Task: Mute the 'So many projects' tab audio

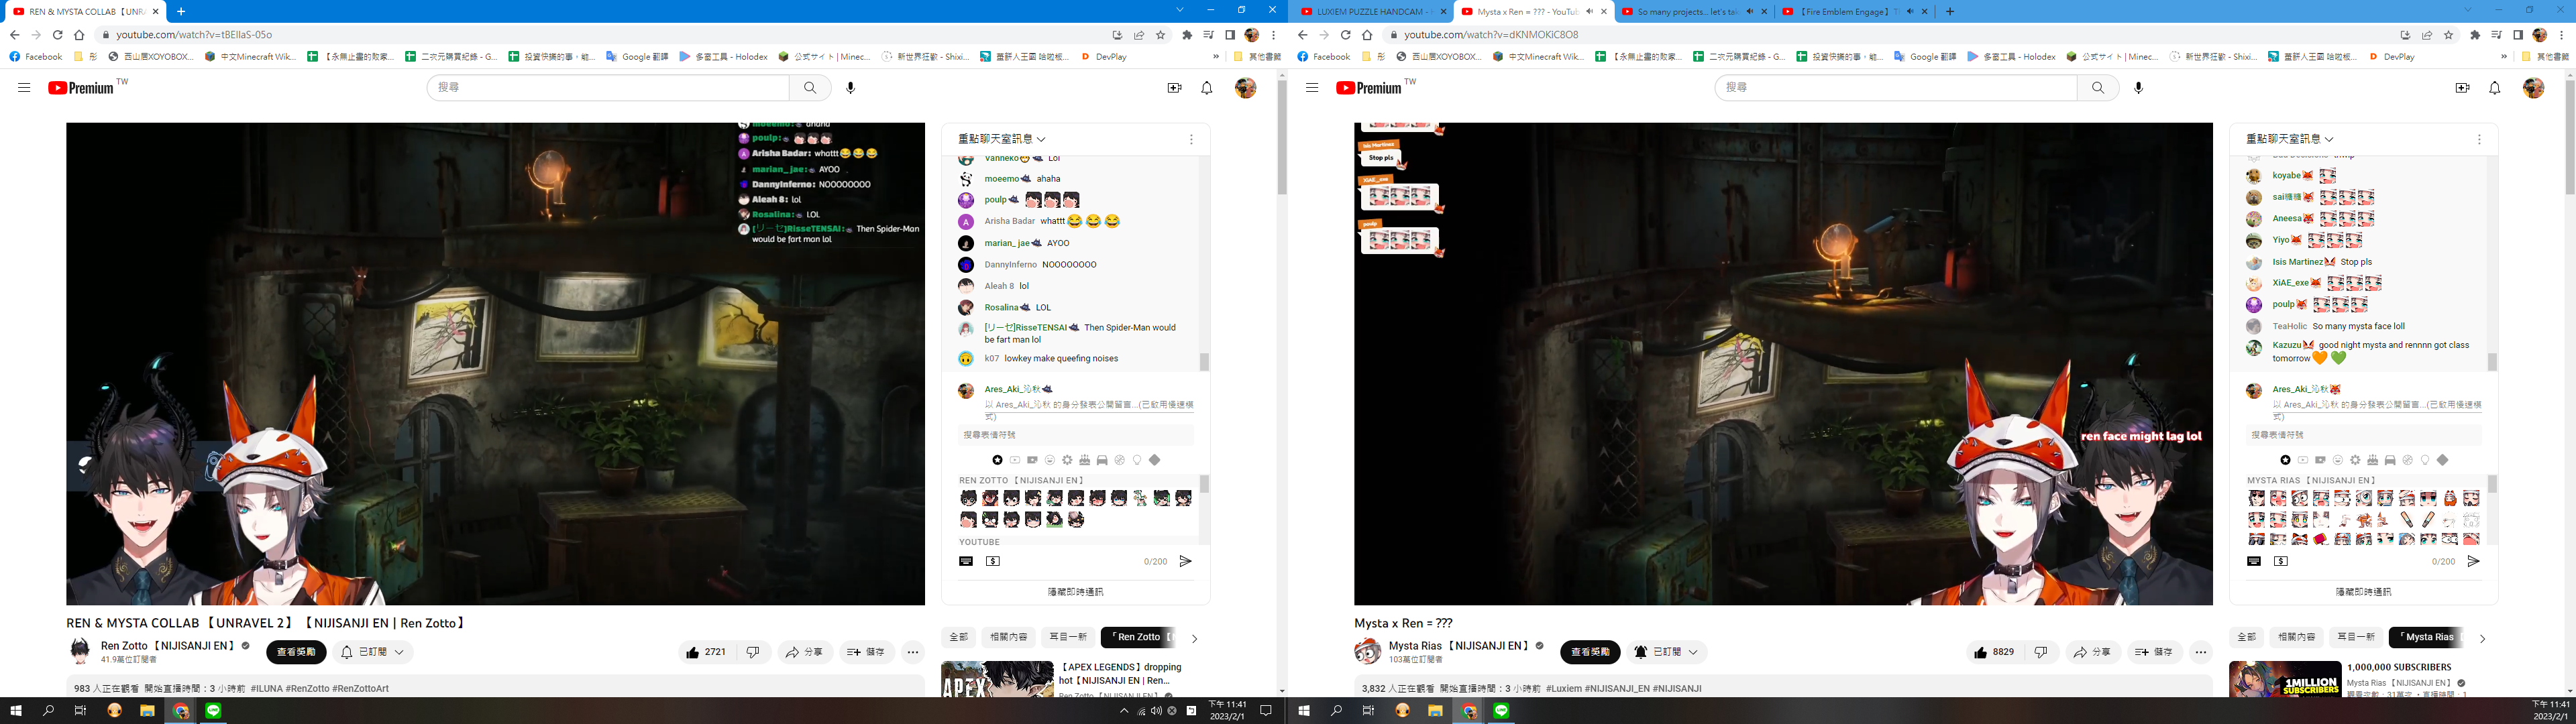Action: pyautogui.click(x=1750, y=12)
